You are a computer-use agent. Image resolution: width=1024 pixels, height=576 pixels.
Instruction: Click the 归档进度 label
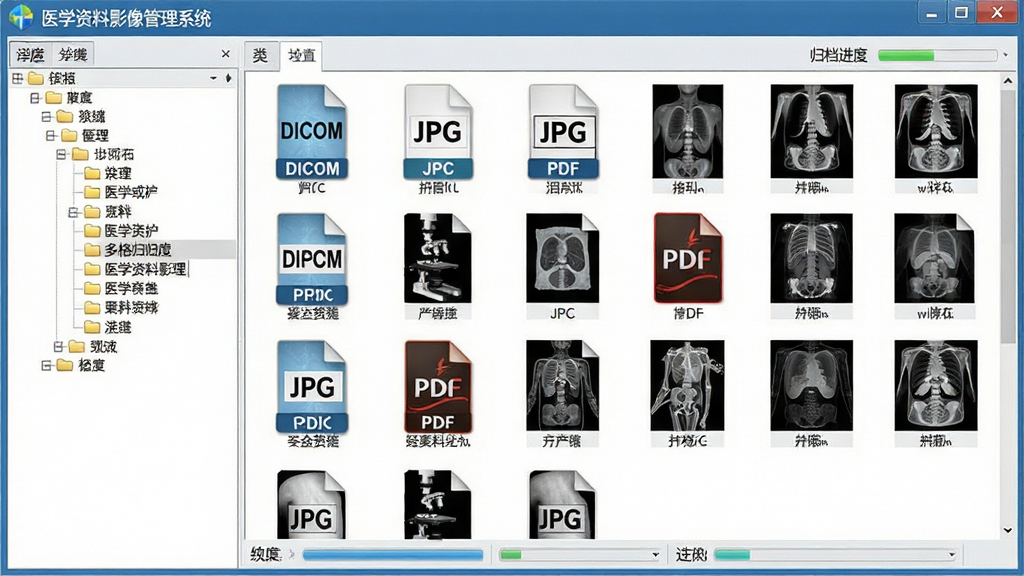(x=838, y=56)
